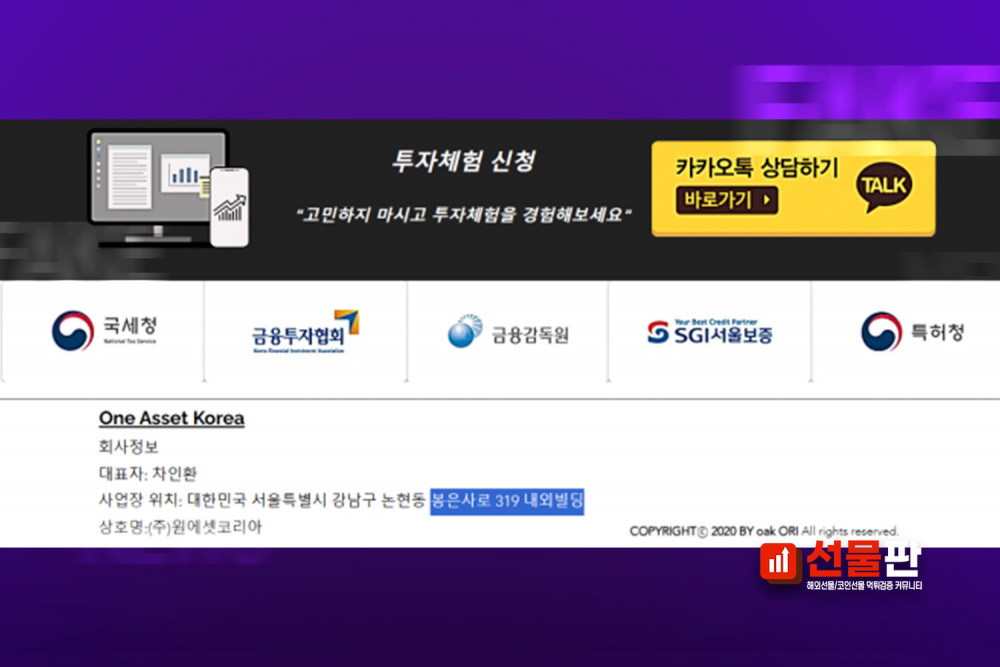Viewport: 1000px width, 667px height.
Task: Click the smartphone chart illustration
Action: pyautogui.click(x=229, y=206)
